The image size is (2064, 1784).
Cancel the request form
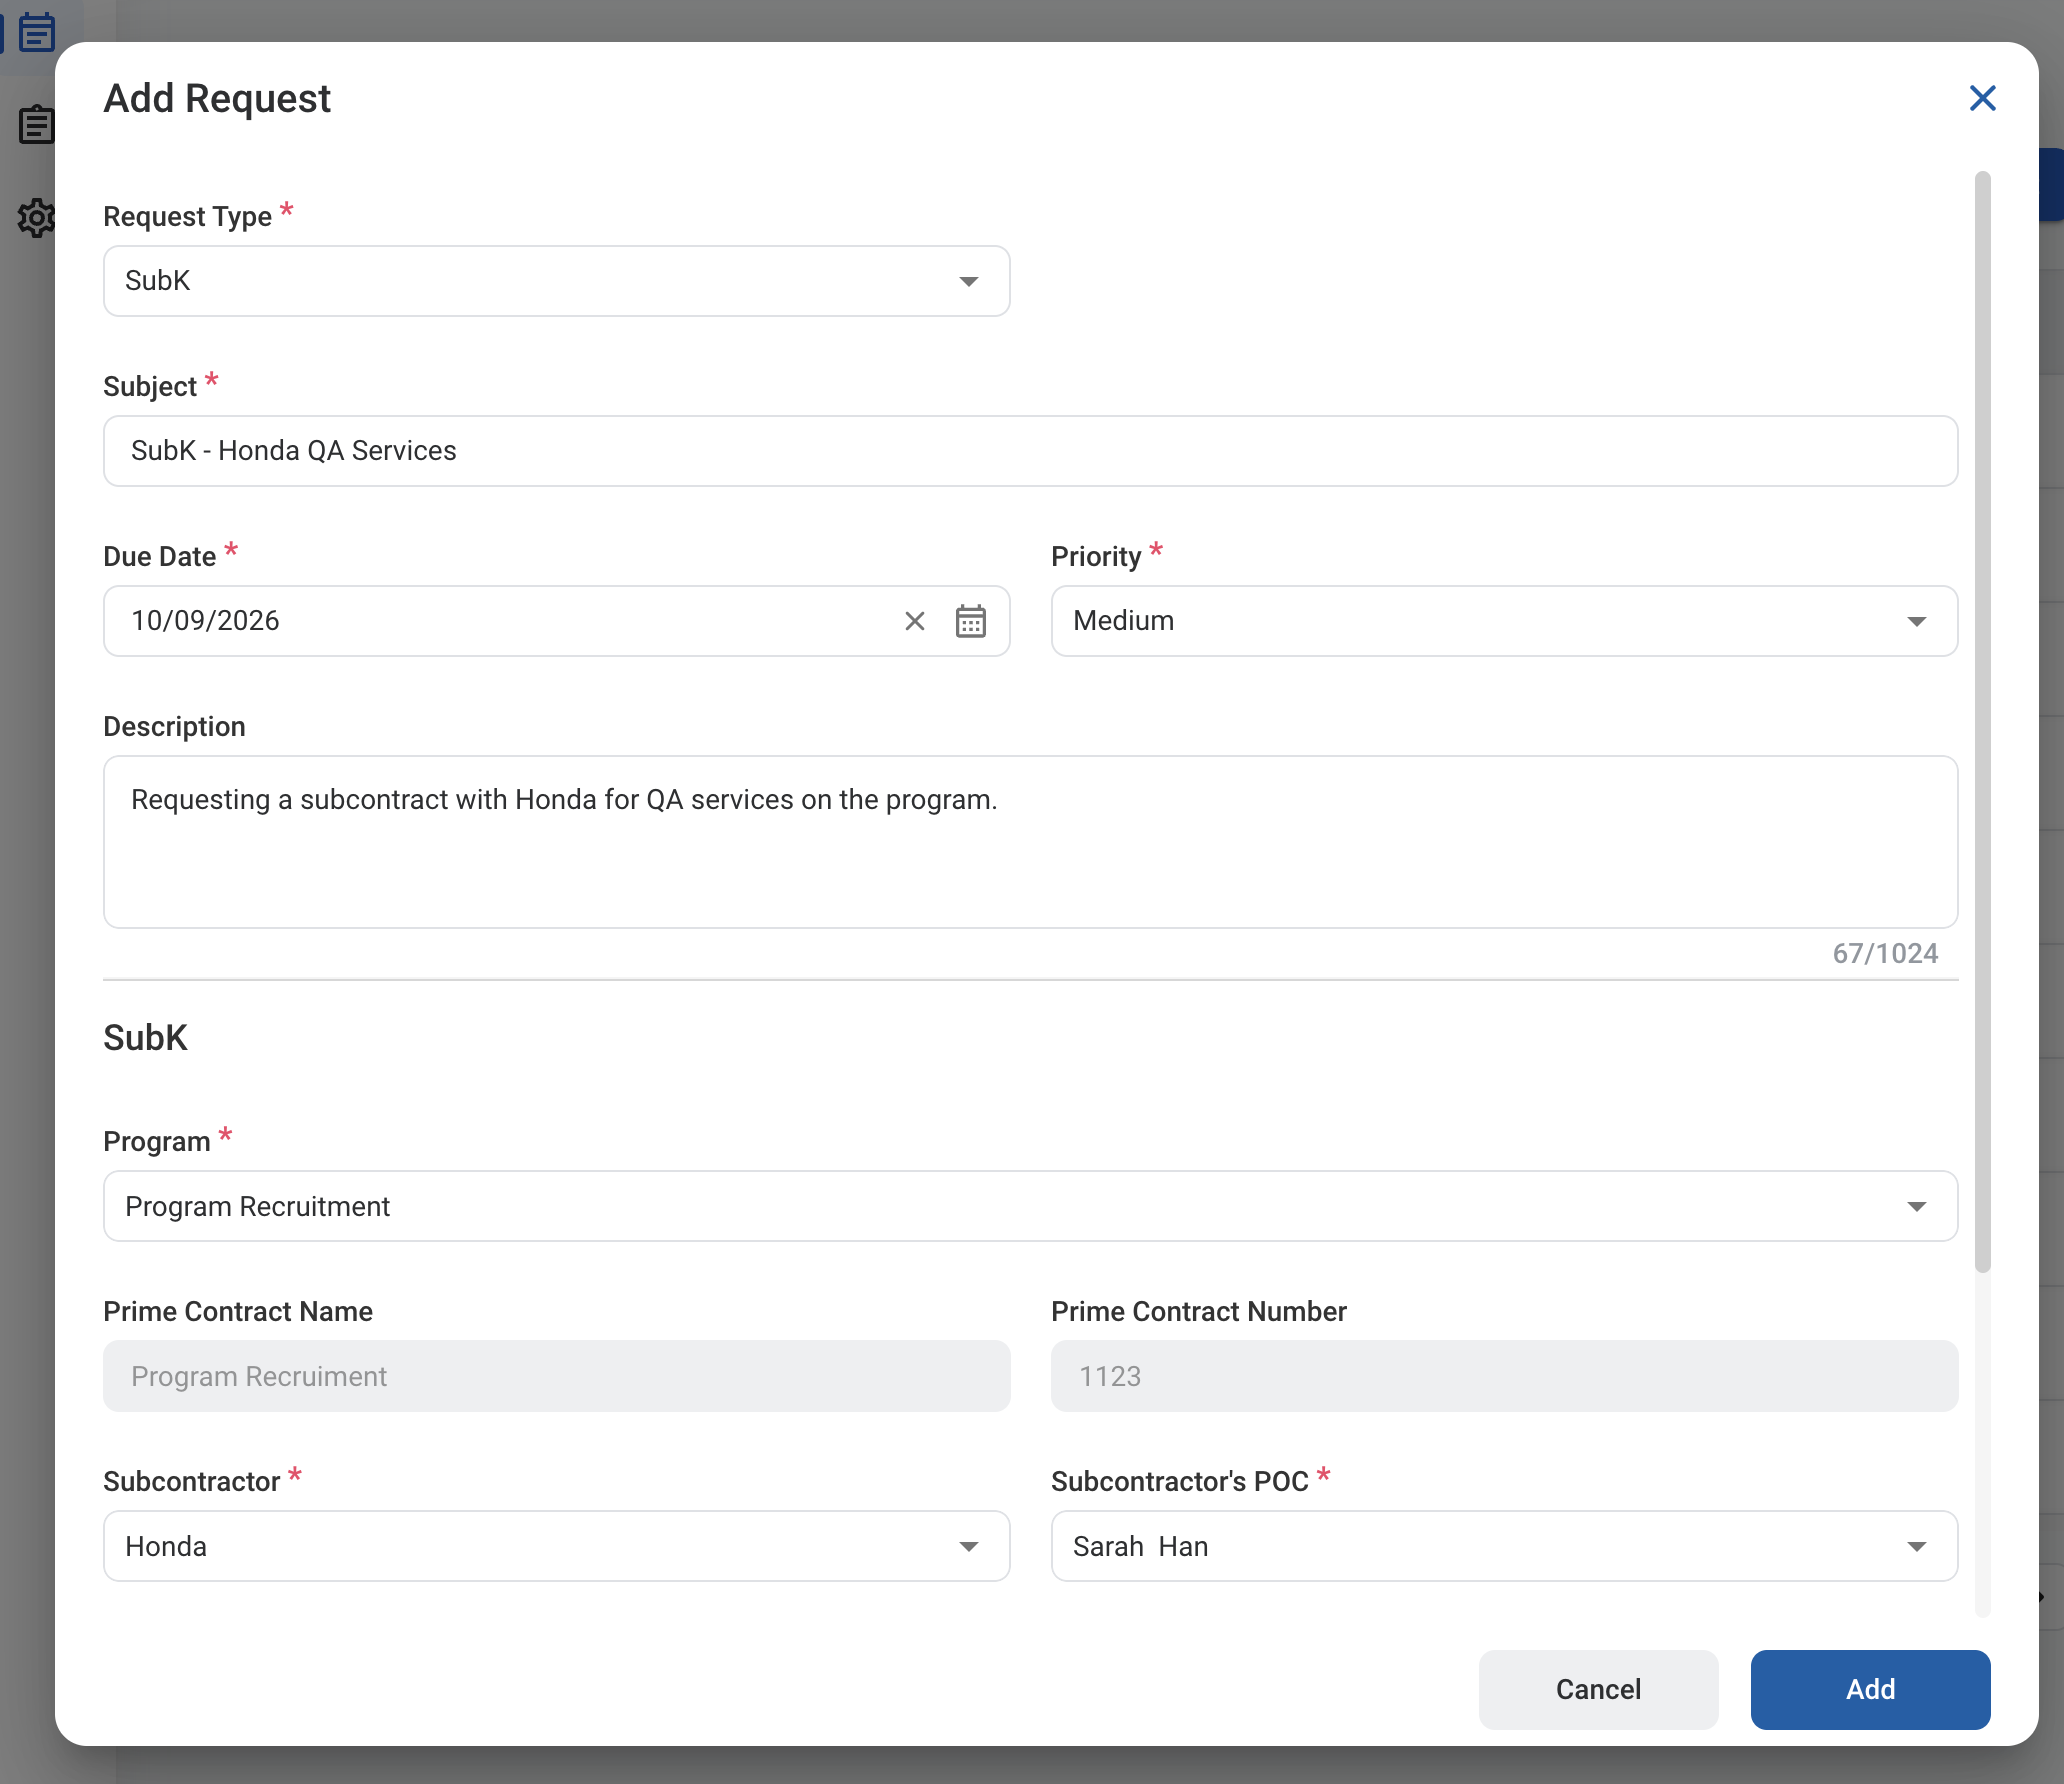(1598, 1689)
